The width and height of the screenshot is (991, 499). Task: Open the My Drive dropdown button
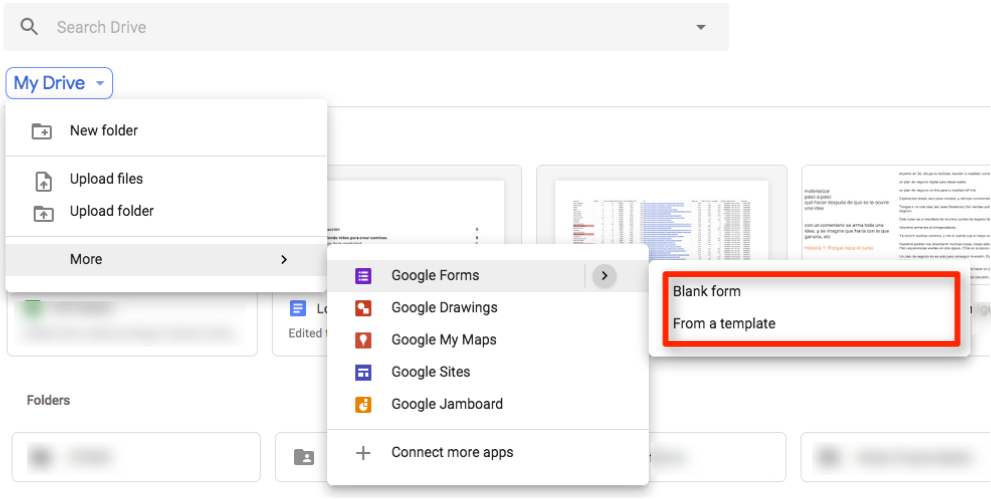point(59,83)
